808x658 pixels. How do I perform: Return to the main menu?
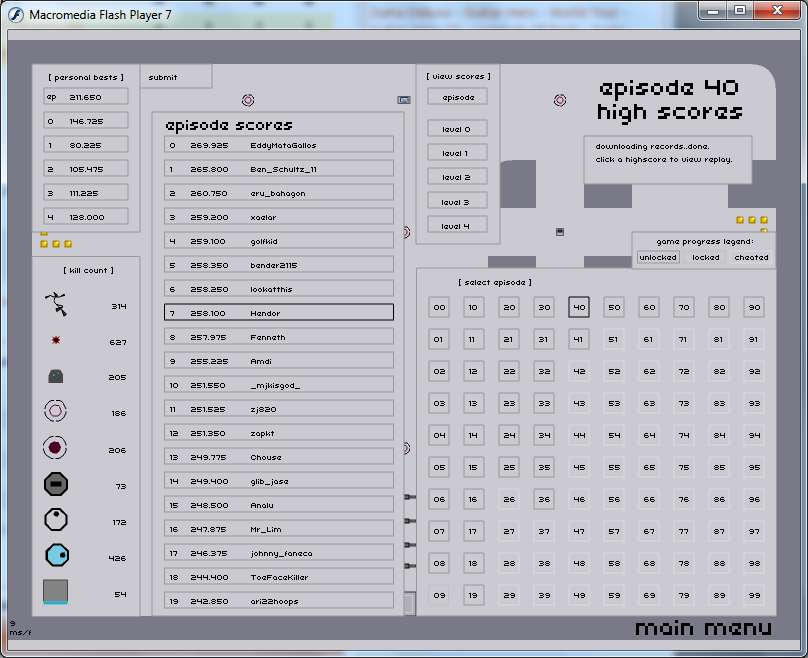tap(703, 628)
